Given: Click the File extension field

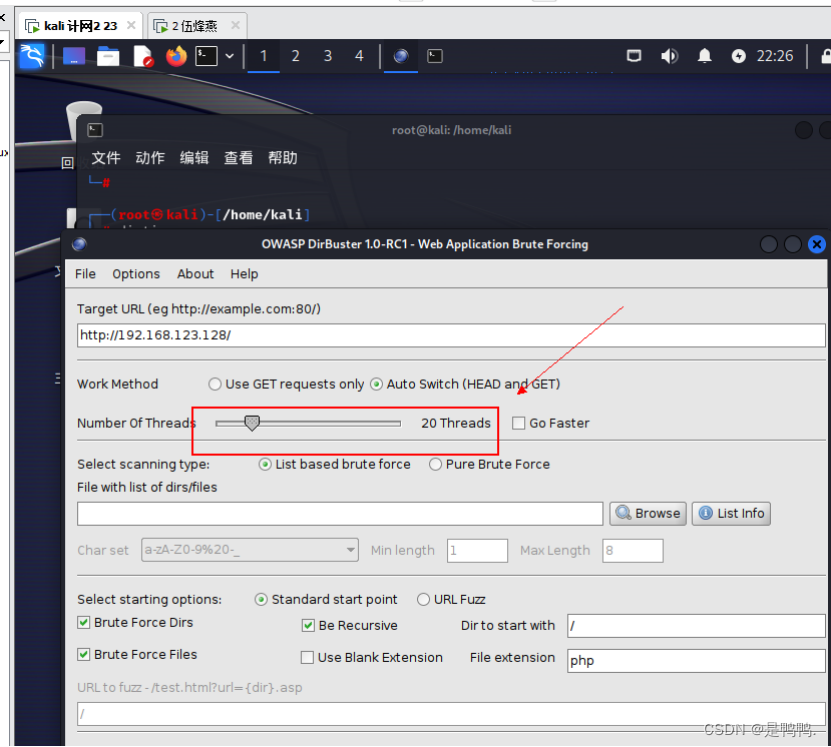Looking at the screenshot, I should (696, 661).
